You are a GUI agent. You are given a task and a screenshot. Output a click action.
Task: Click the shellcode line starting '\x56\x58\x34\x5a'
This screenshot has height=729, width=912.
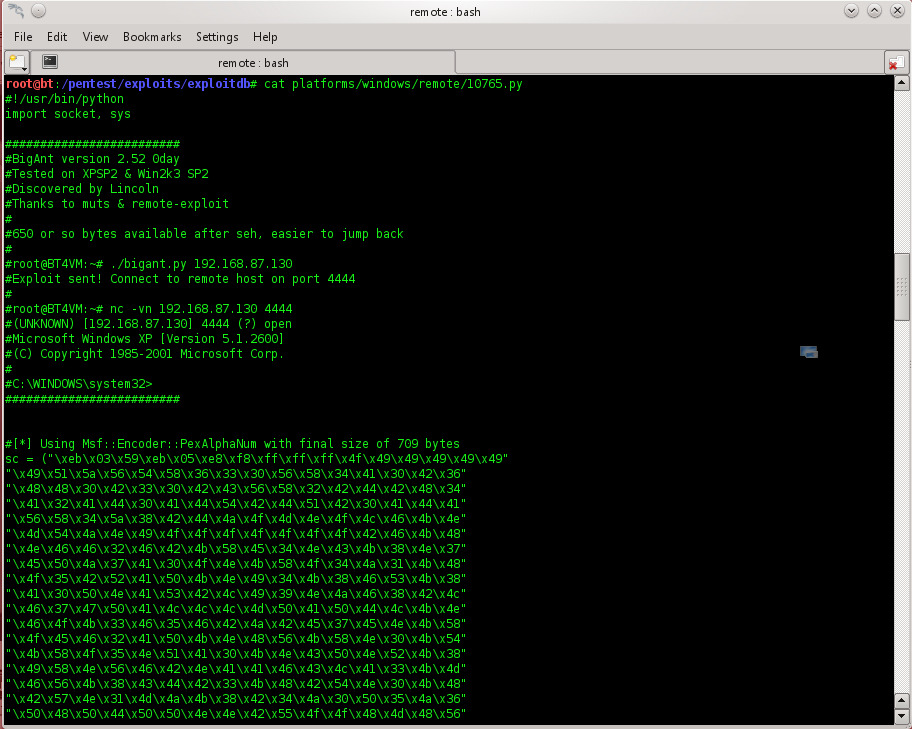(236, 519)
